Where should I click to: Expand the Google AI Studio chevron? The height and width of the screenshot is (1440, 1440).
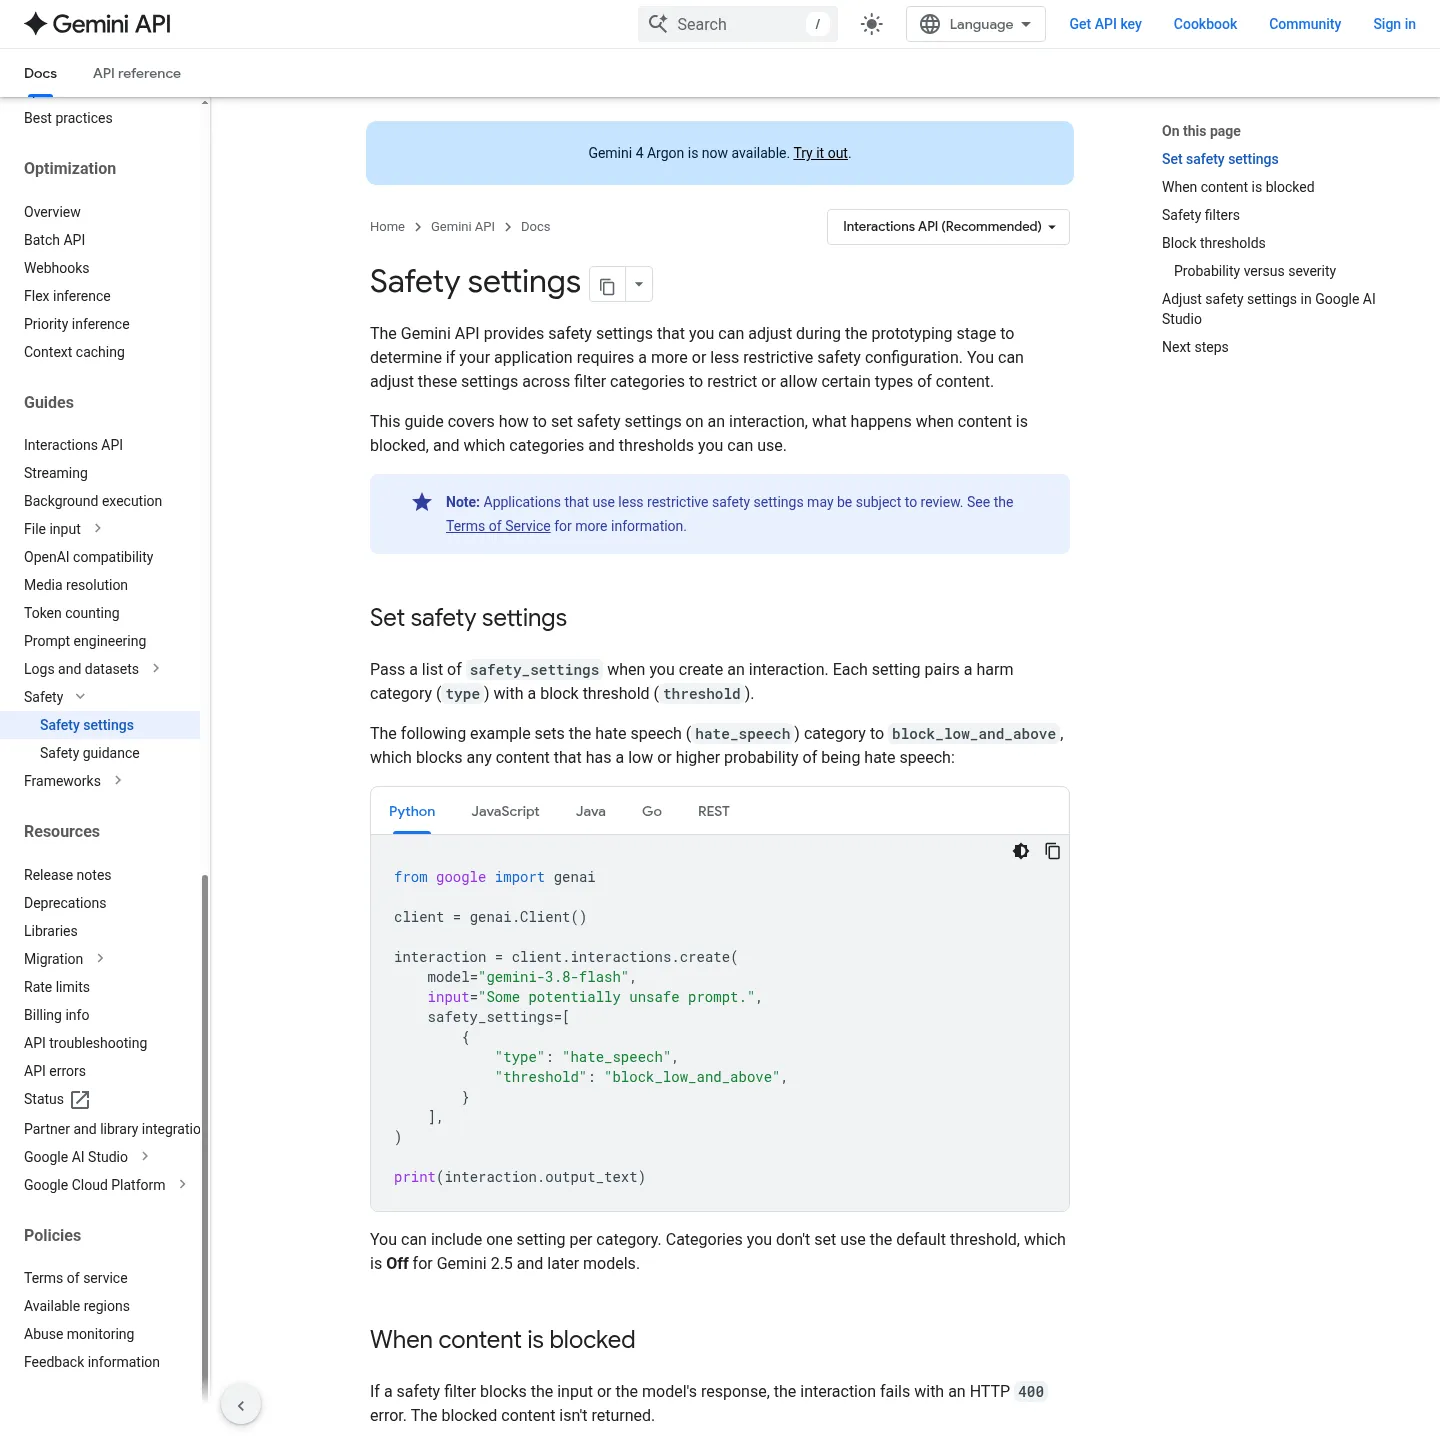[145, 1156]
